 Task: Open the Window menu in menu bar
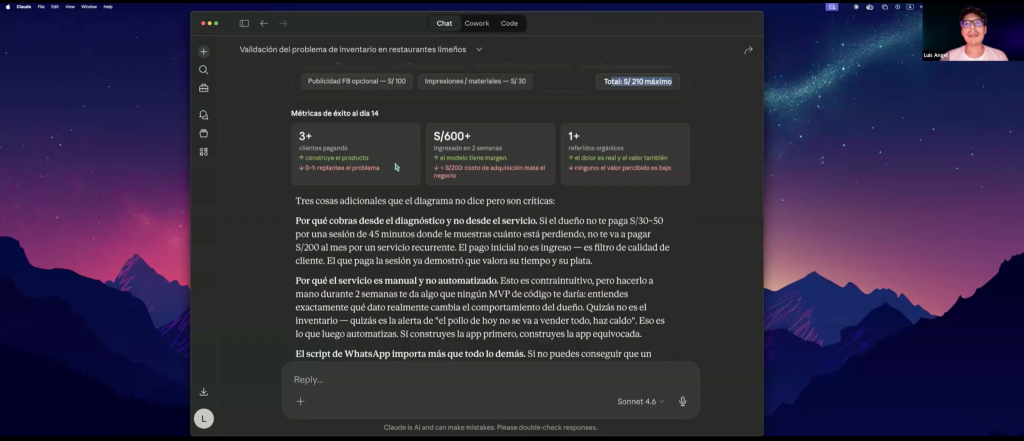[x=89, y=7]
